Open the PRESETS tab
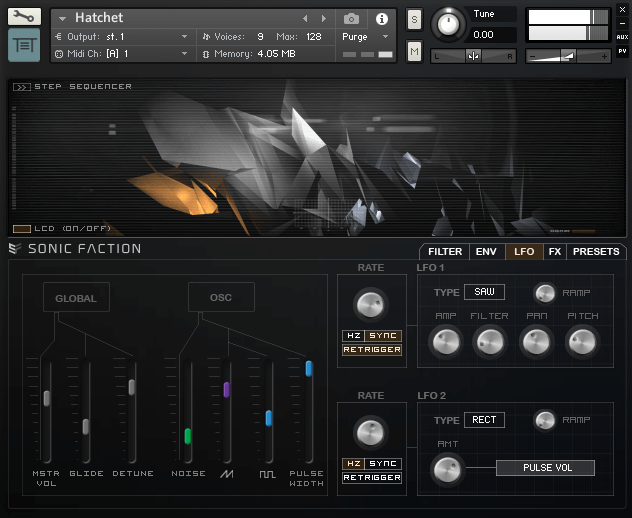This screenshot has width=632, height=518. coord(596,252)
